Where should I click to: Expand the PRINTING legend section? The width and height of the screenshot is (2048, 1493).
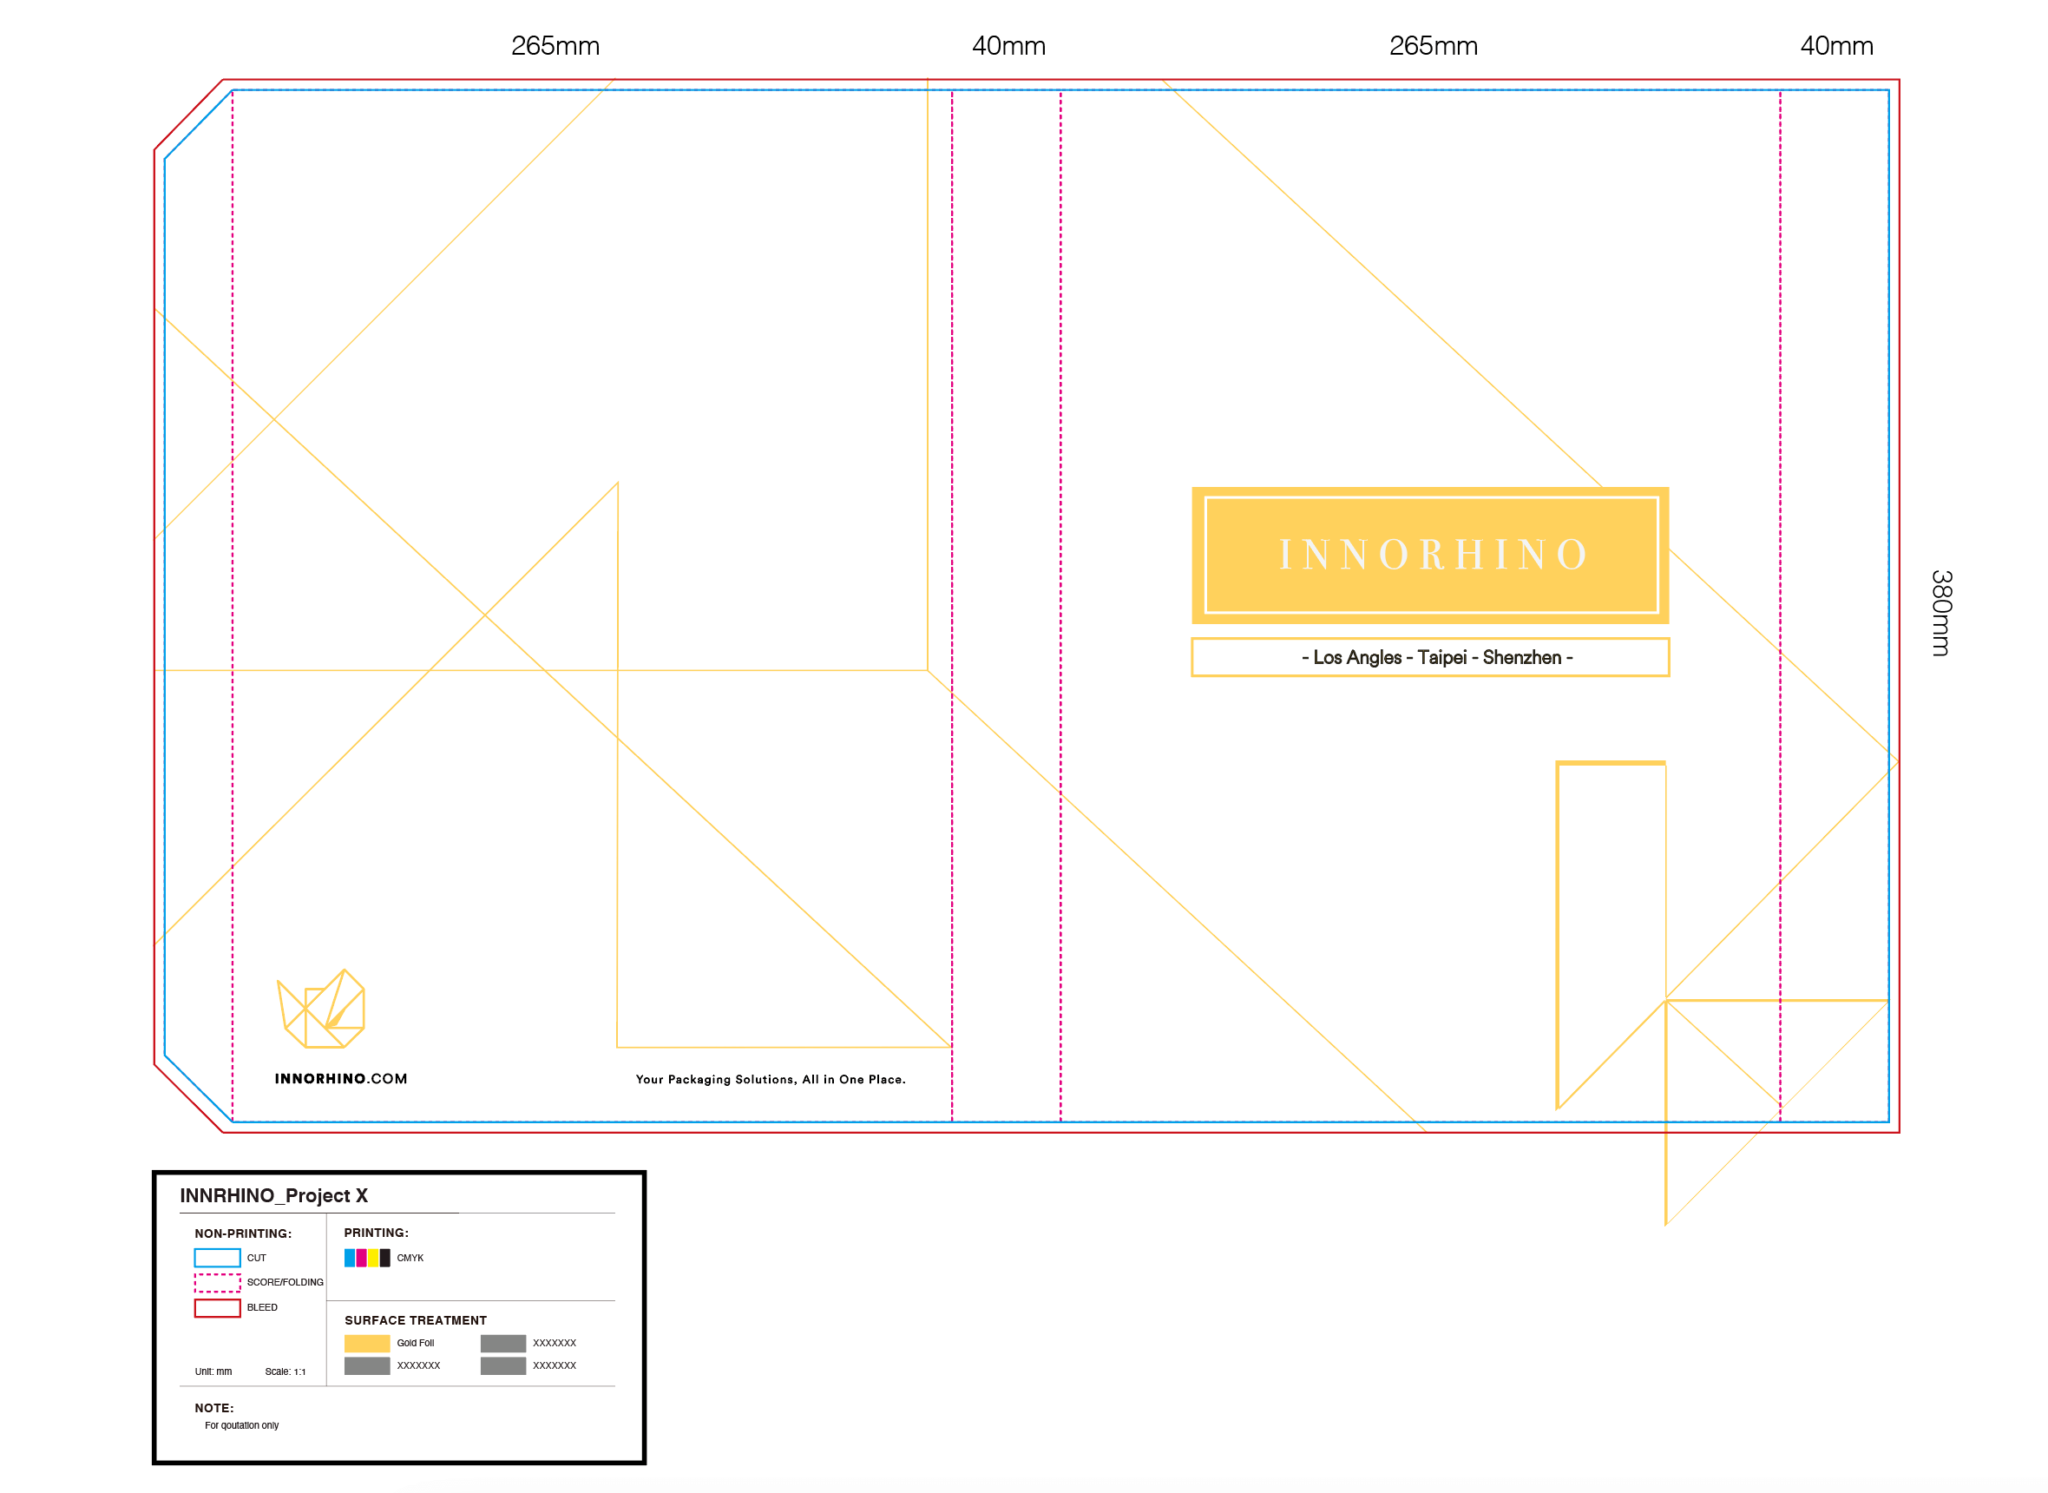[x=375, y=1233]
